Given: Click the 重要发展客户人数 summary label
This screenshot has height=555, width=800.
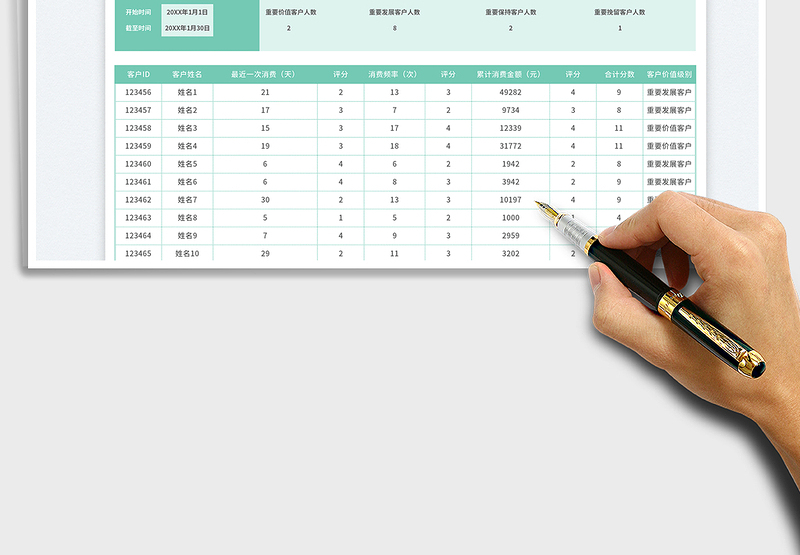Looking at the screenshot, I should 394,12.
